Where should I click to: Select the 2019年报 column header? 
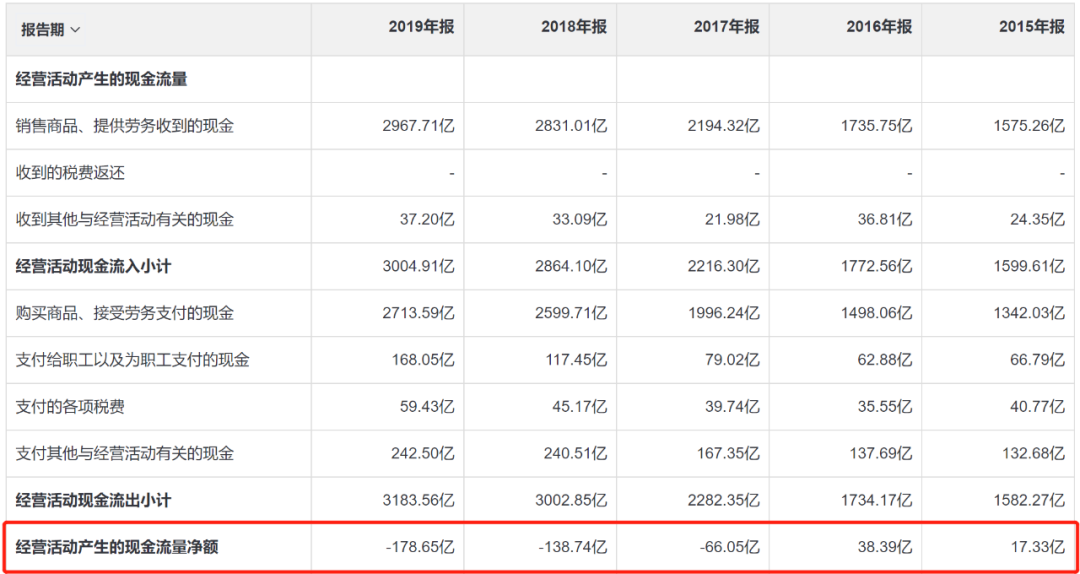pyautogui.click(x=421, y=28)
